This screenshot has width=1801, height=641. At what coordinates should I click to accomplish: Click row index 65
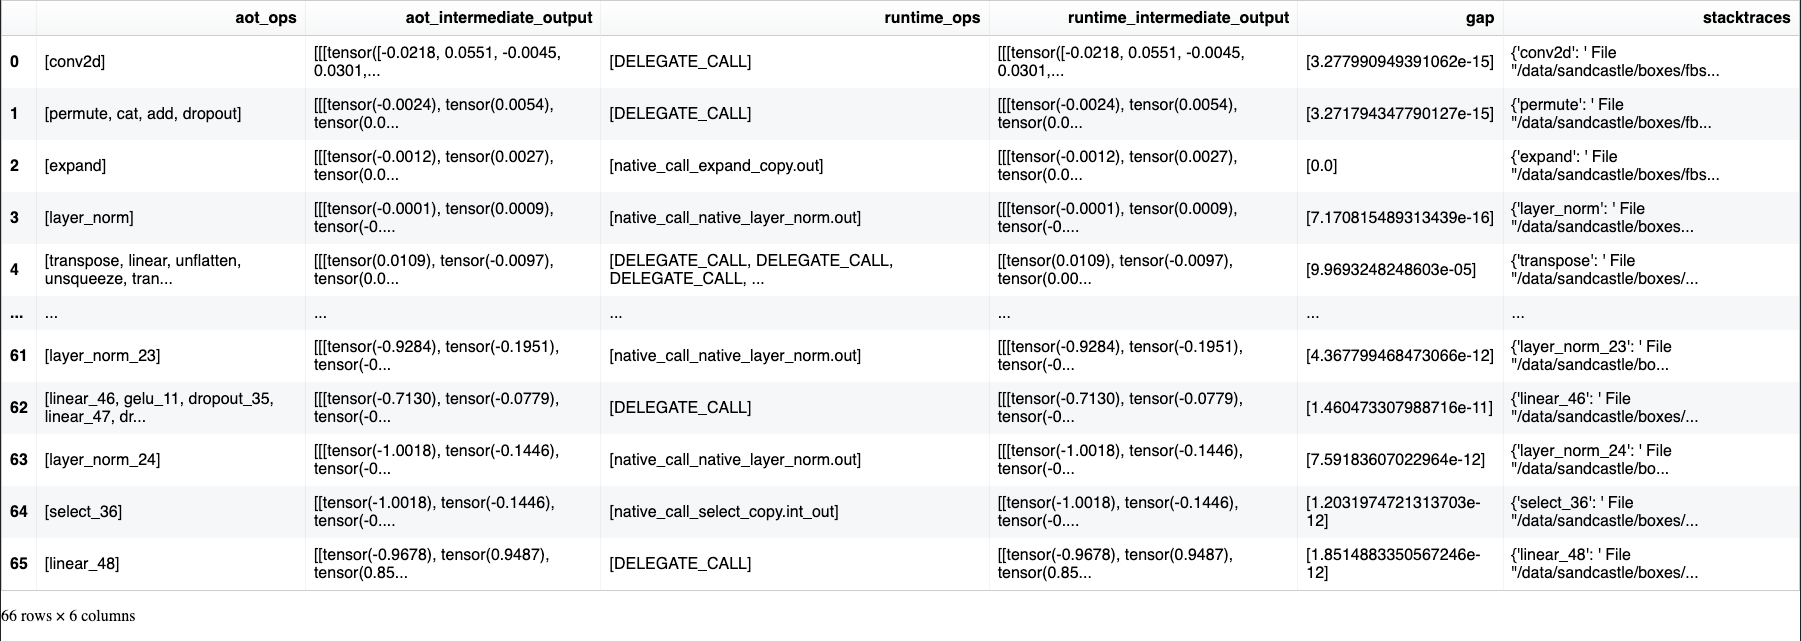[x=18, y=564]
